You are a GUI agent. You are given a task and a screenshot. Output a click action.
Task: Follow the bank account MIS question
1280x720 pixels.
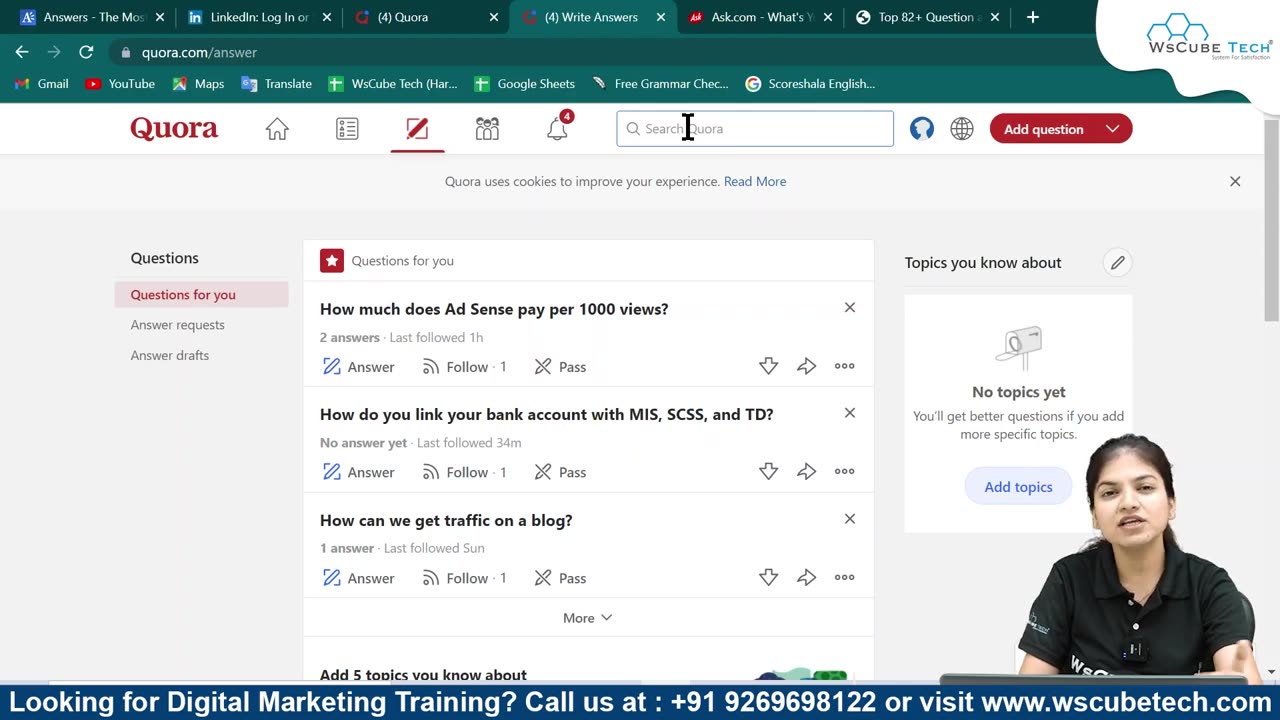coord(464,472)
